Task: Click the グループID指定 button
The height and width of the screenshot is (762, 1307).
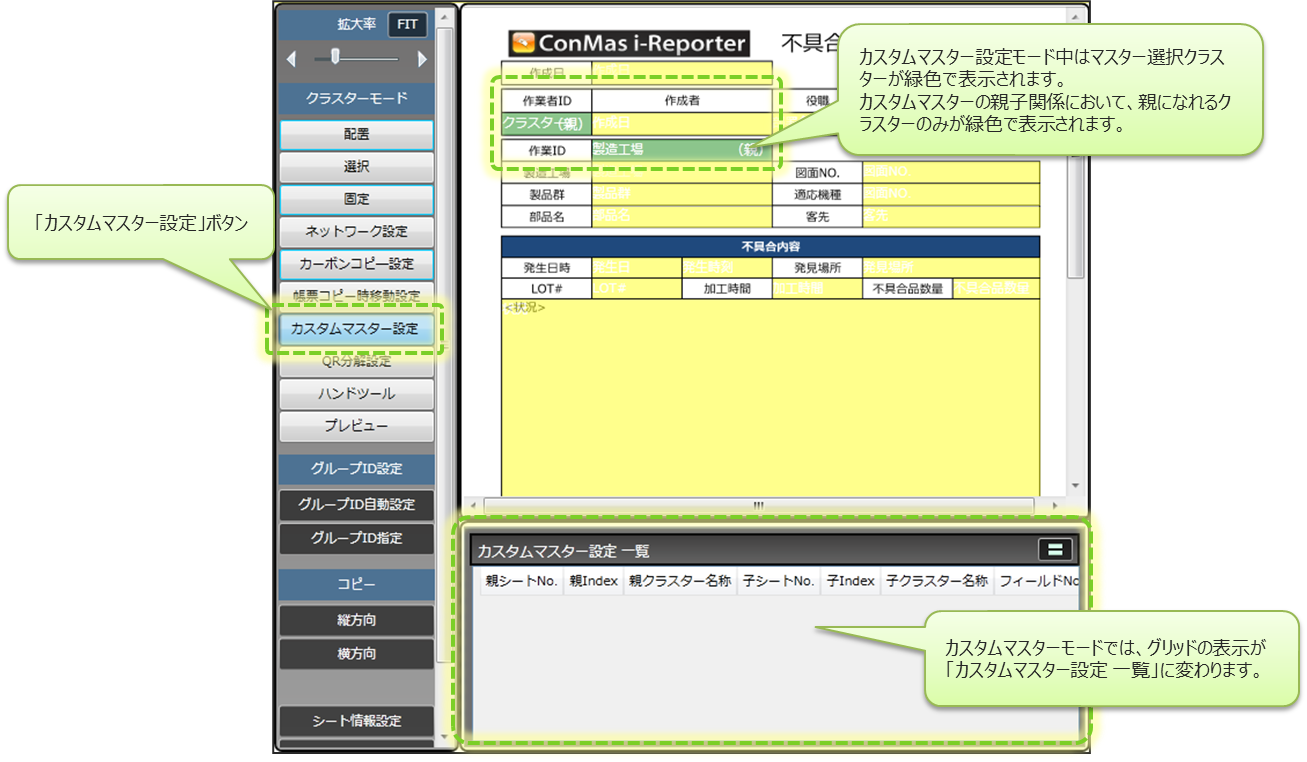Action: (x=356, y=538)
